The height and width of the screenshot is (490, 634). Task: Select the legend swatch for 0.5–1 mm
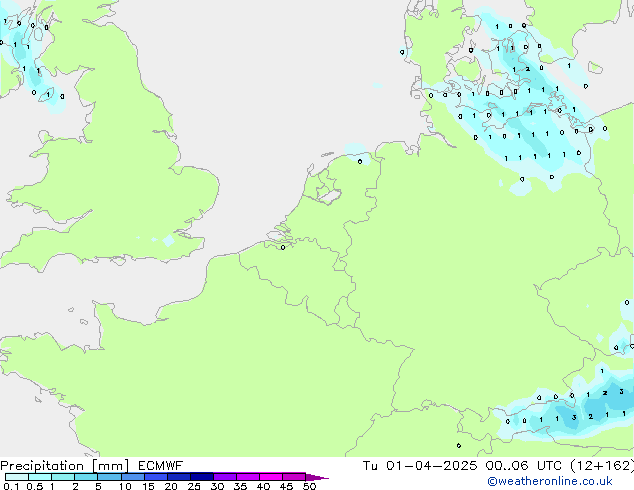(40, 477)
